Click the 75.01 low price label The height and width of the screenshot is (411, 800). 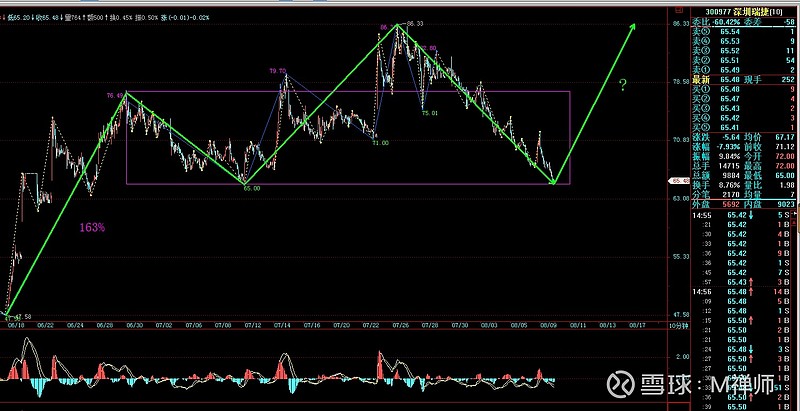click(430, 113)
